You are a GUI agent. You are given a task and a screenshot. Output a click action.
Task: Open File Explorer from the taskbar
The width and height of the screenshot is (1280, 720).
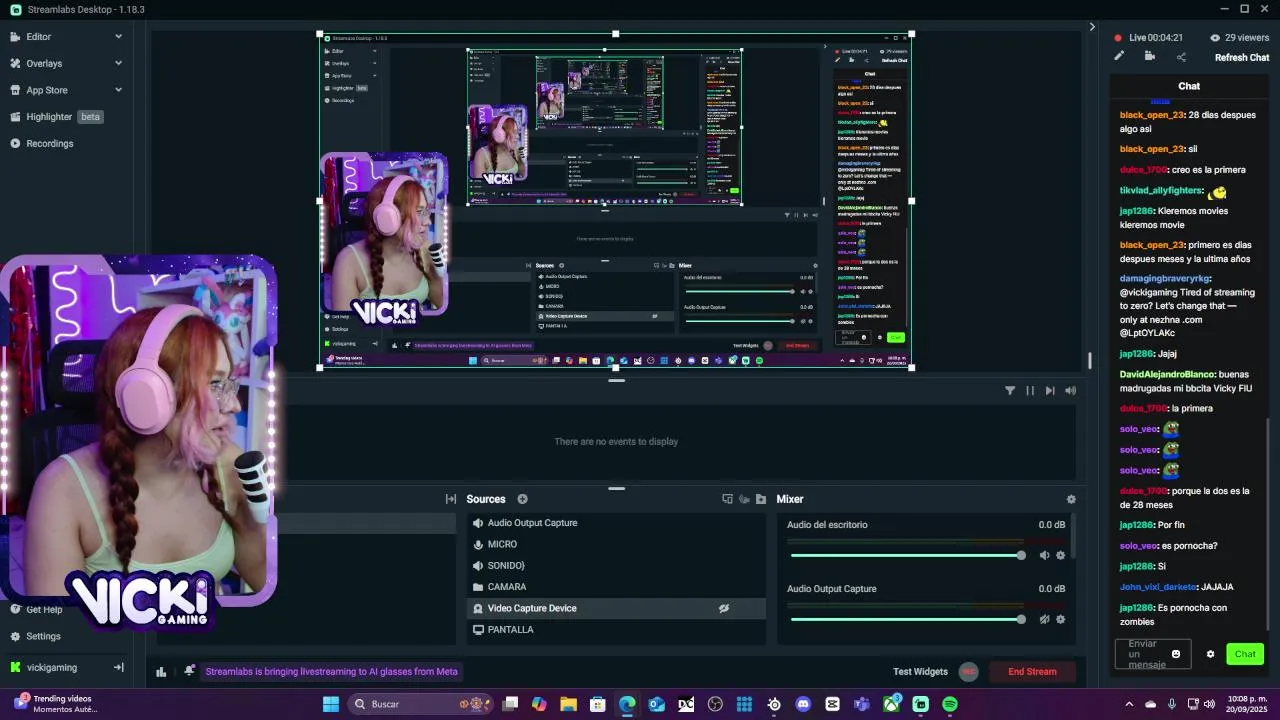coord(568,704)
